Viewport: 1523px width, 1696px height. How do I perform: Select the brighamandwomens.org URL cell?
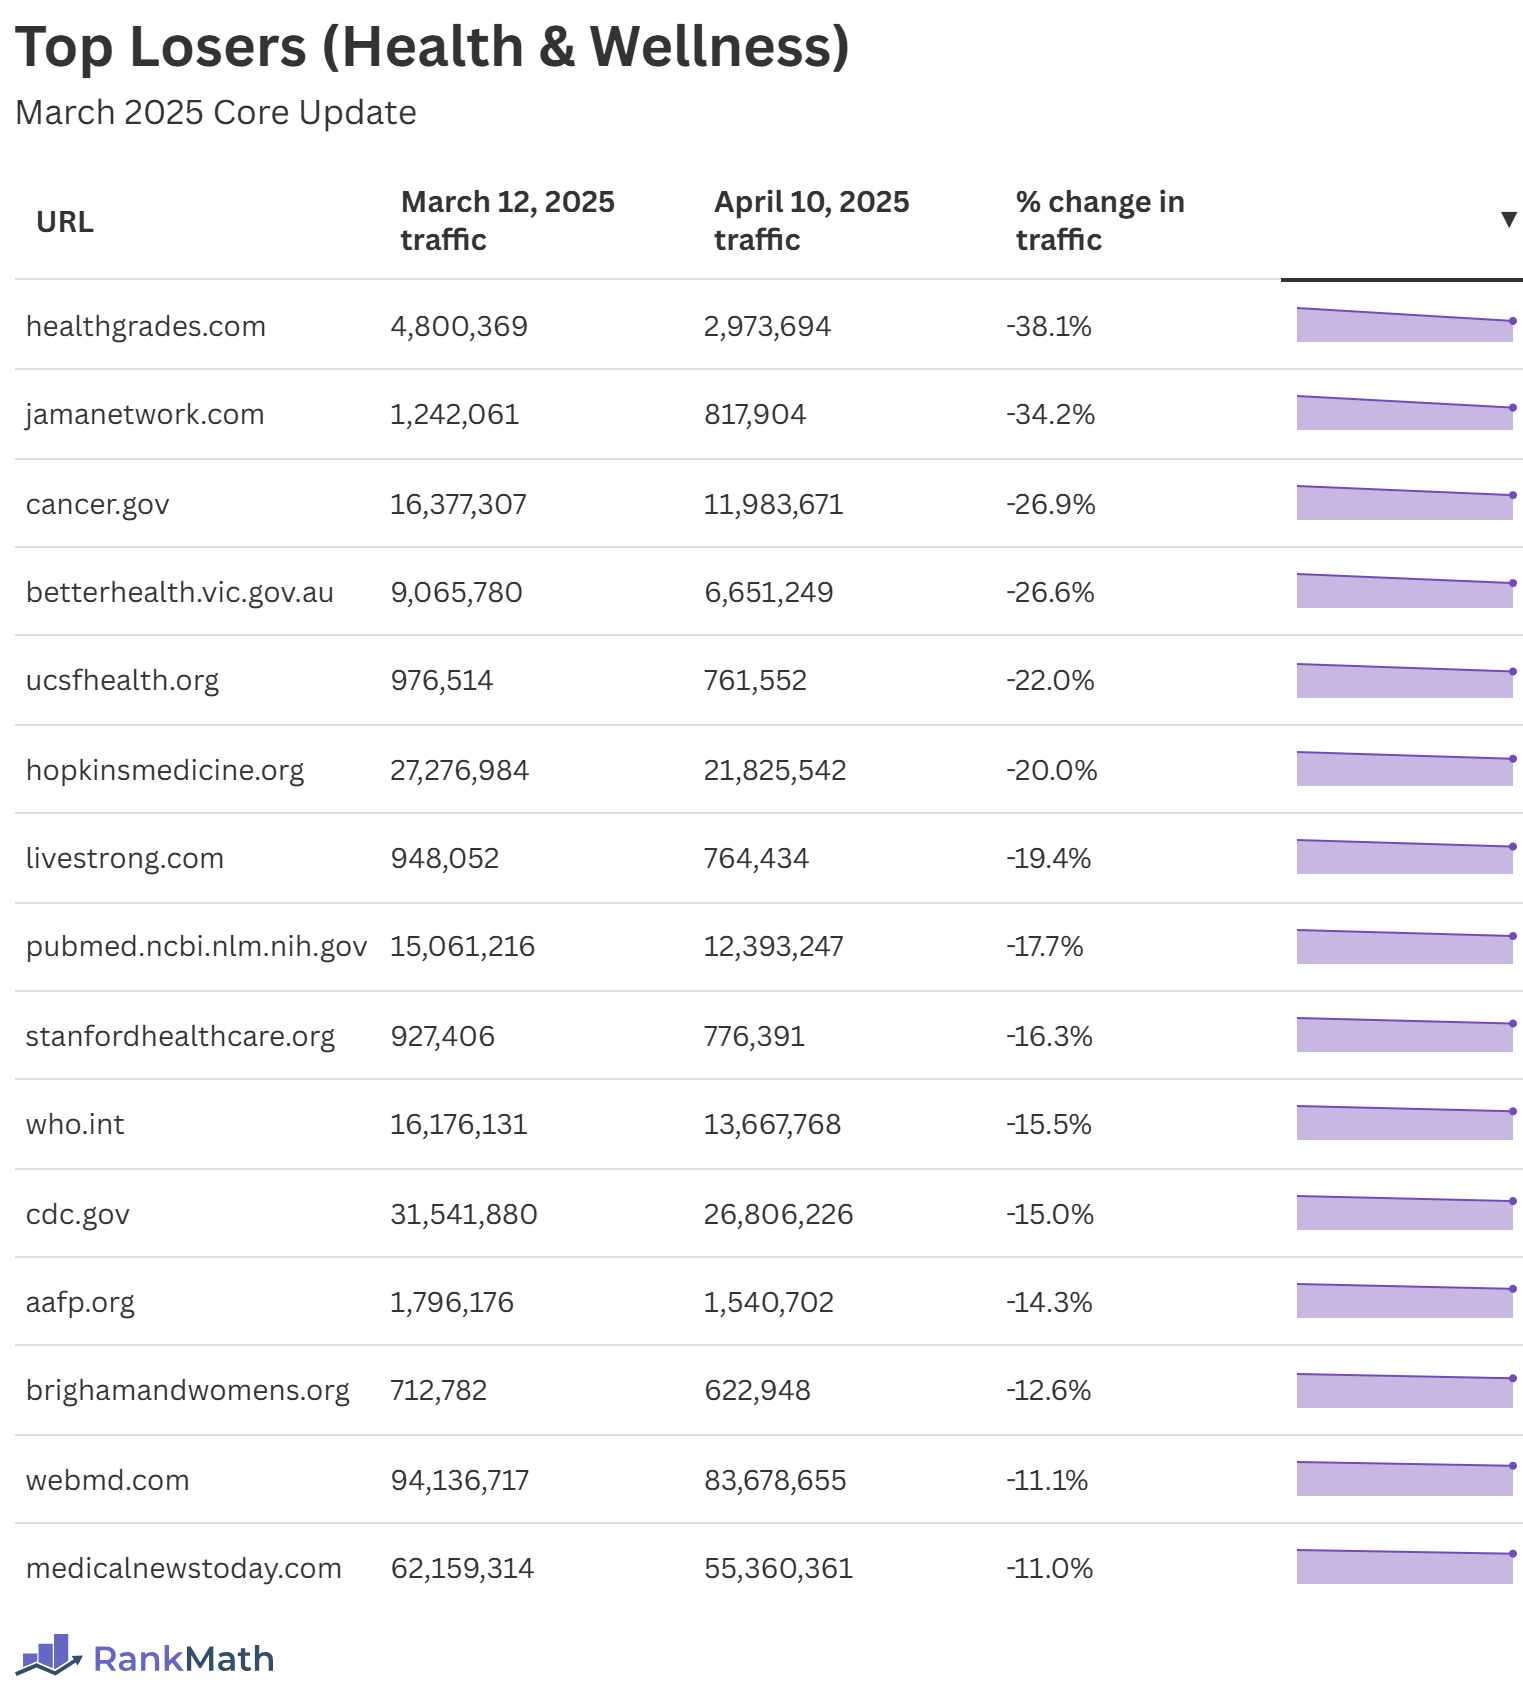tap(188, 1390)
